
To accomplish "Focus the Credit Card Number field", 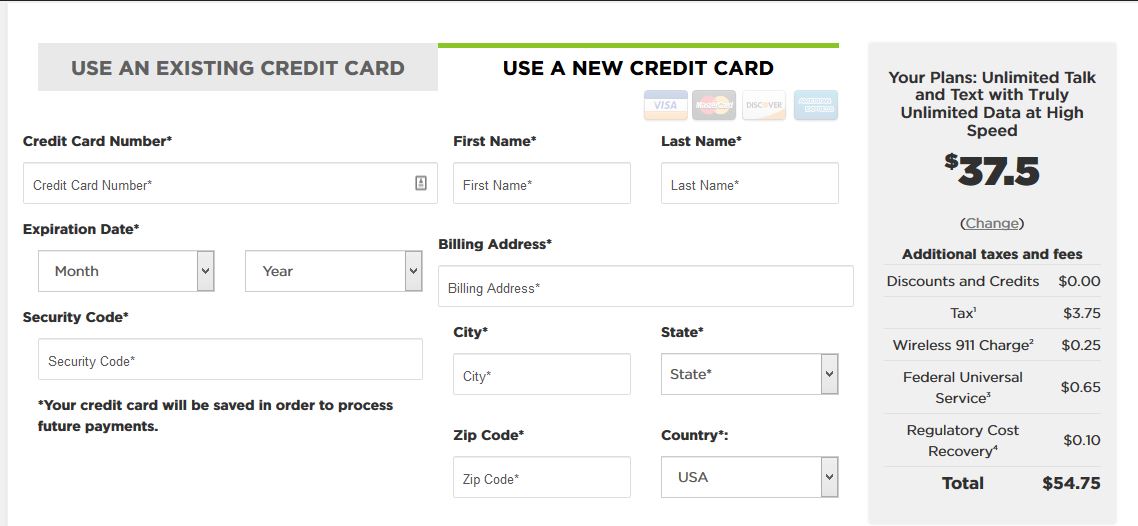I will click(x=230, y=183).
